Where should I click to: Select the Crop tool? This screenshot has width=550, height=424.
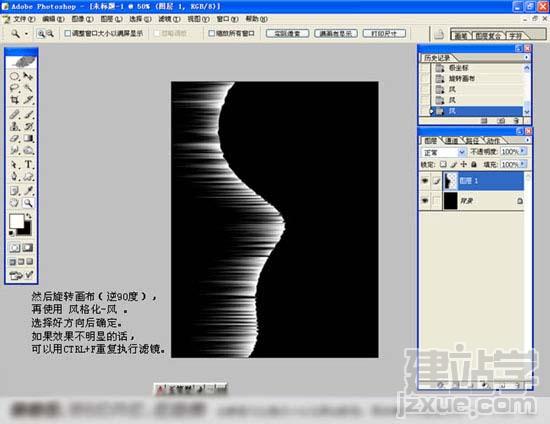tap(14, 100)
